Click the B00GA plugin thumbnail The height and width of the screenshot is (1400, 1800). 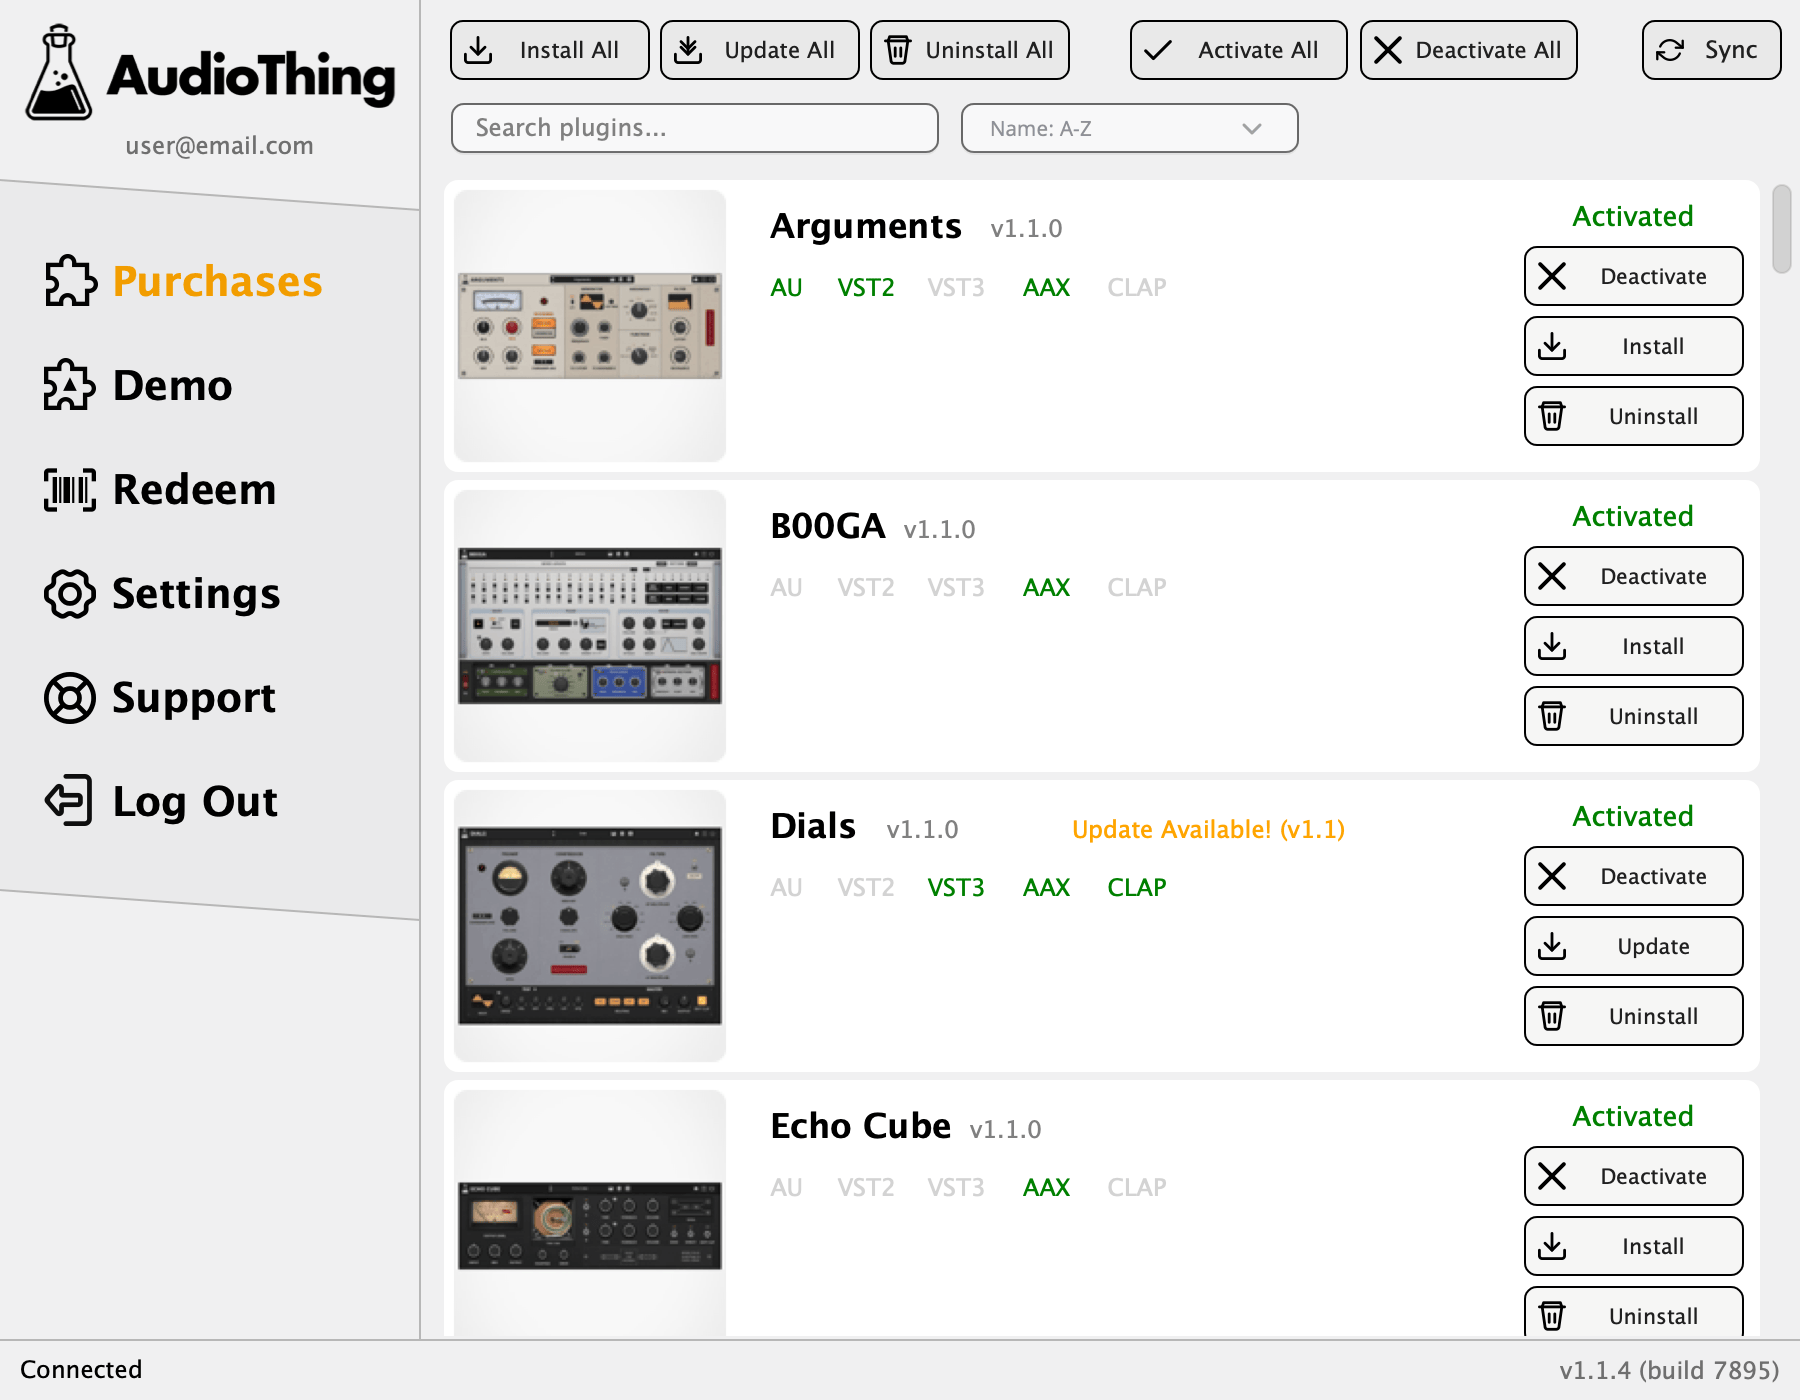pyautogui.click(x=590, y=626)
